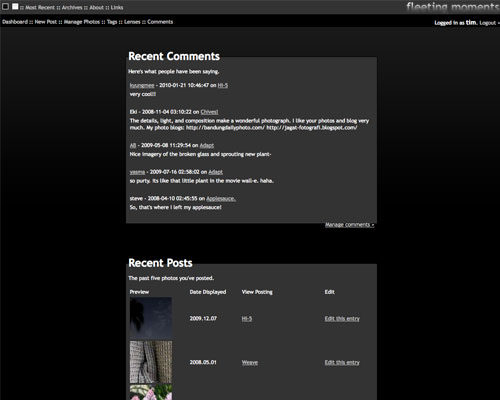
Task: Open the Comments admin section
Action: [x=160, y=22]
